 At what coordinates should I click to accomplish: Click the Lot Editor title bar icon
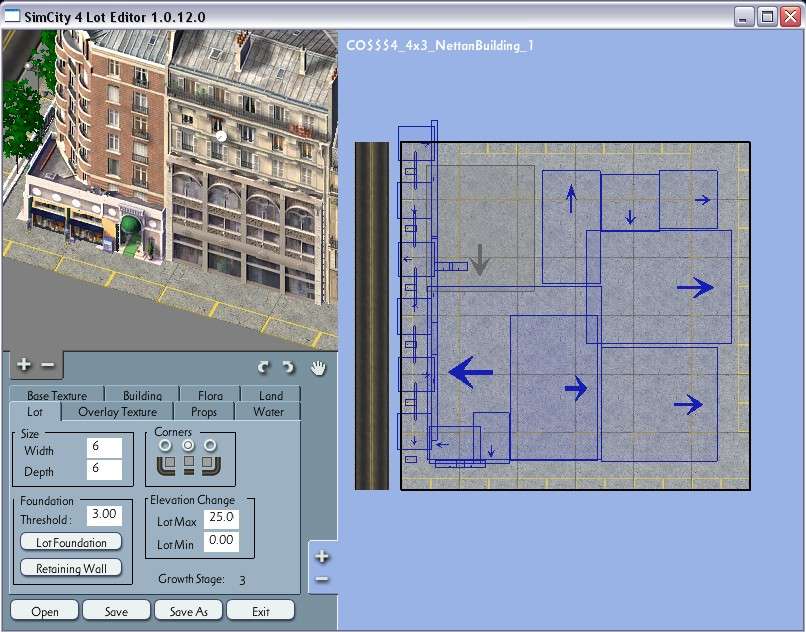(12, 16)
